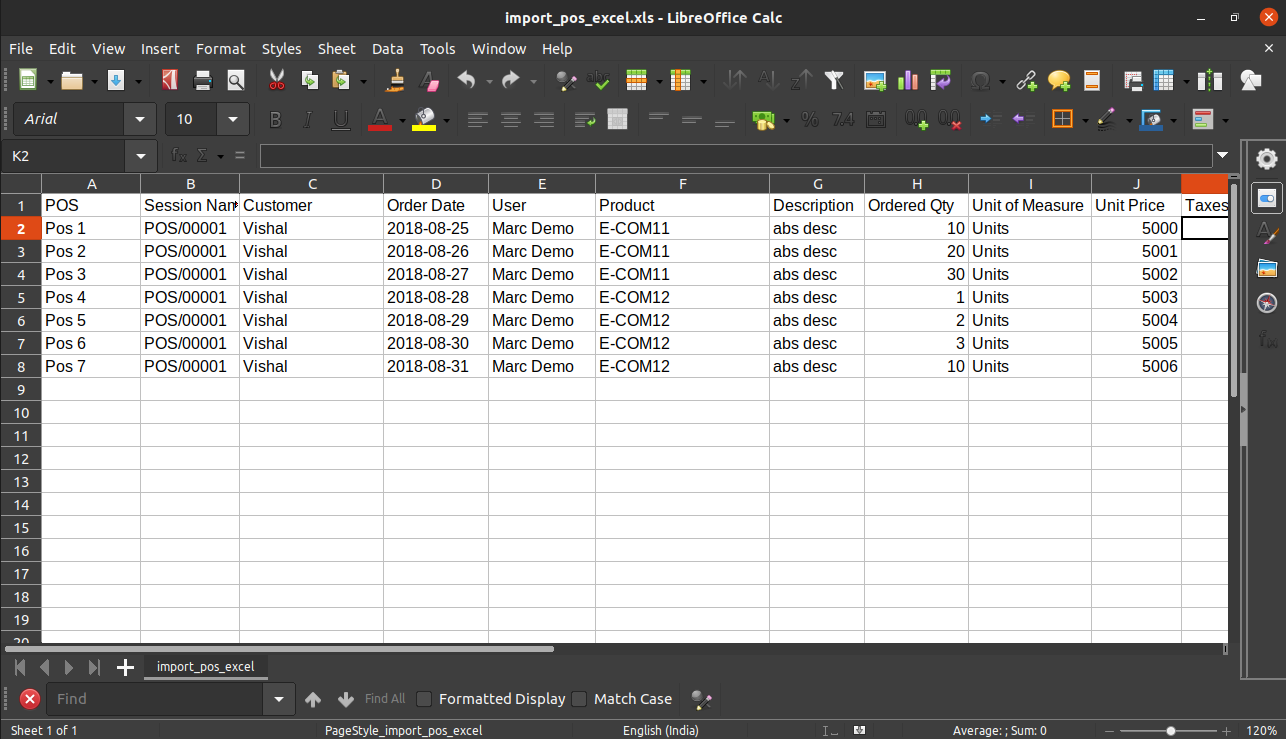Expand the formula bar
This screenshot has height=739, width=1286.
point(1222,156)
